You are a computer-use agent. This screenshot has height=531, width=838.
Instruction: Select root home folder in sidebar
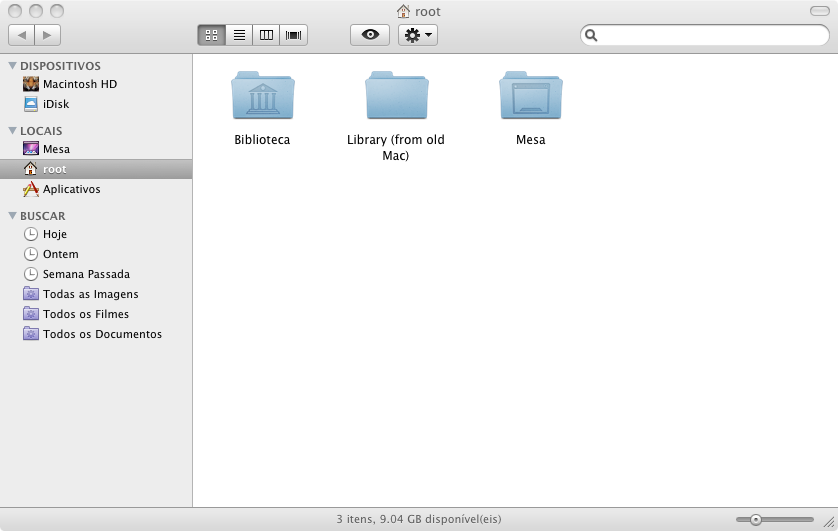tap(96, 169)
